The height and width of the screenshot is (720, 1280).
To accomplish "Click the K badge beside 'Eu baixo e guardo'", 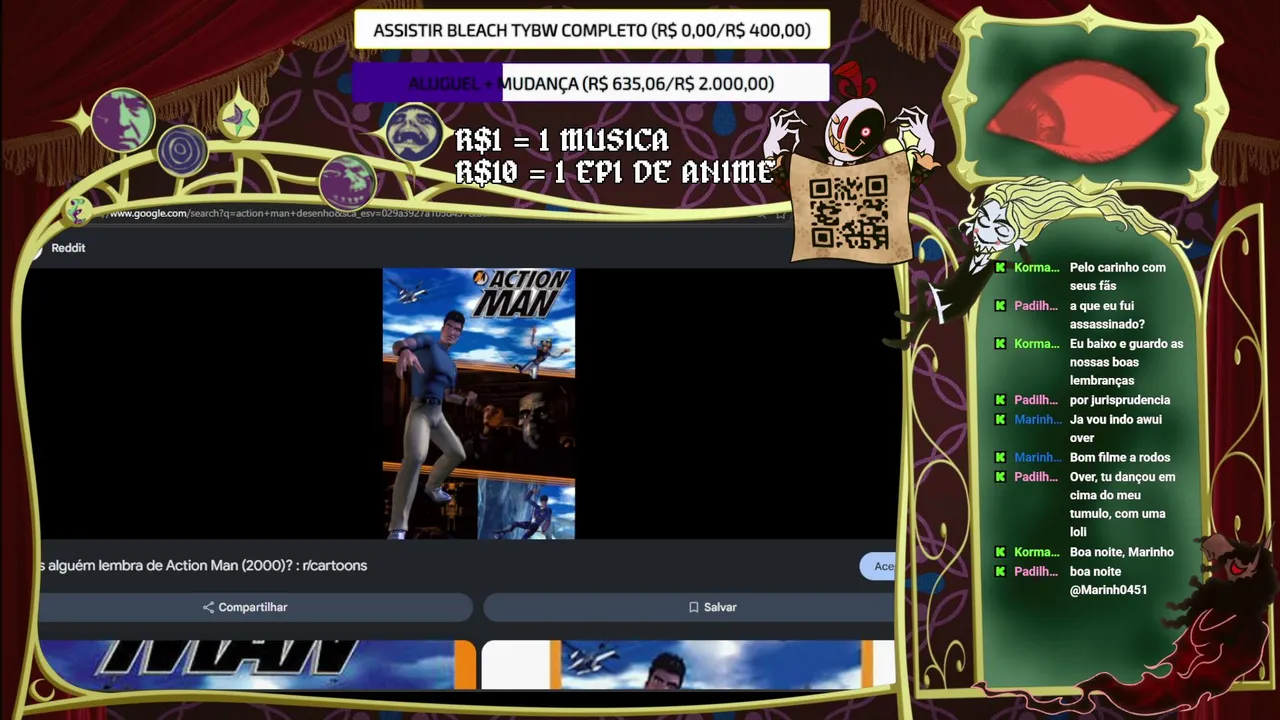I will tap(1000, 344).
